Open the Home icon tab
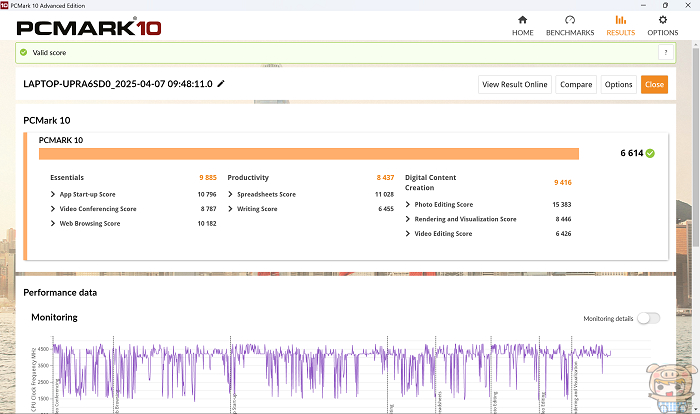This screenshot has width=700, height=414. 522,20
